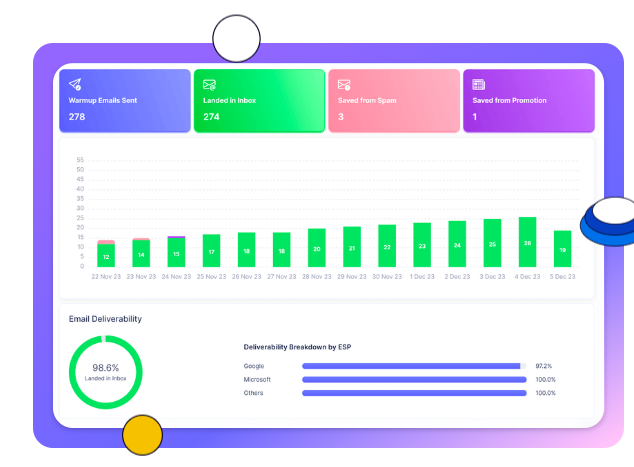Click the 4 Dec 23 bar showing 26
The height and width of the screenshot is (467, 634).
click(x=527, y=243)
